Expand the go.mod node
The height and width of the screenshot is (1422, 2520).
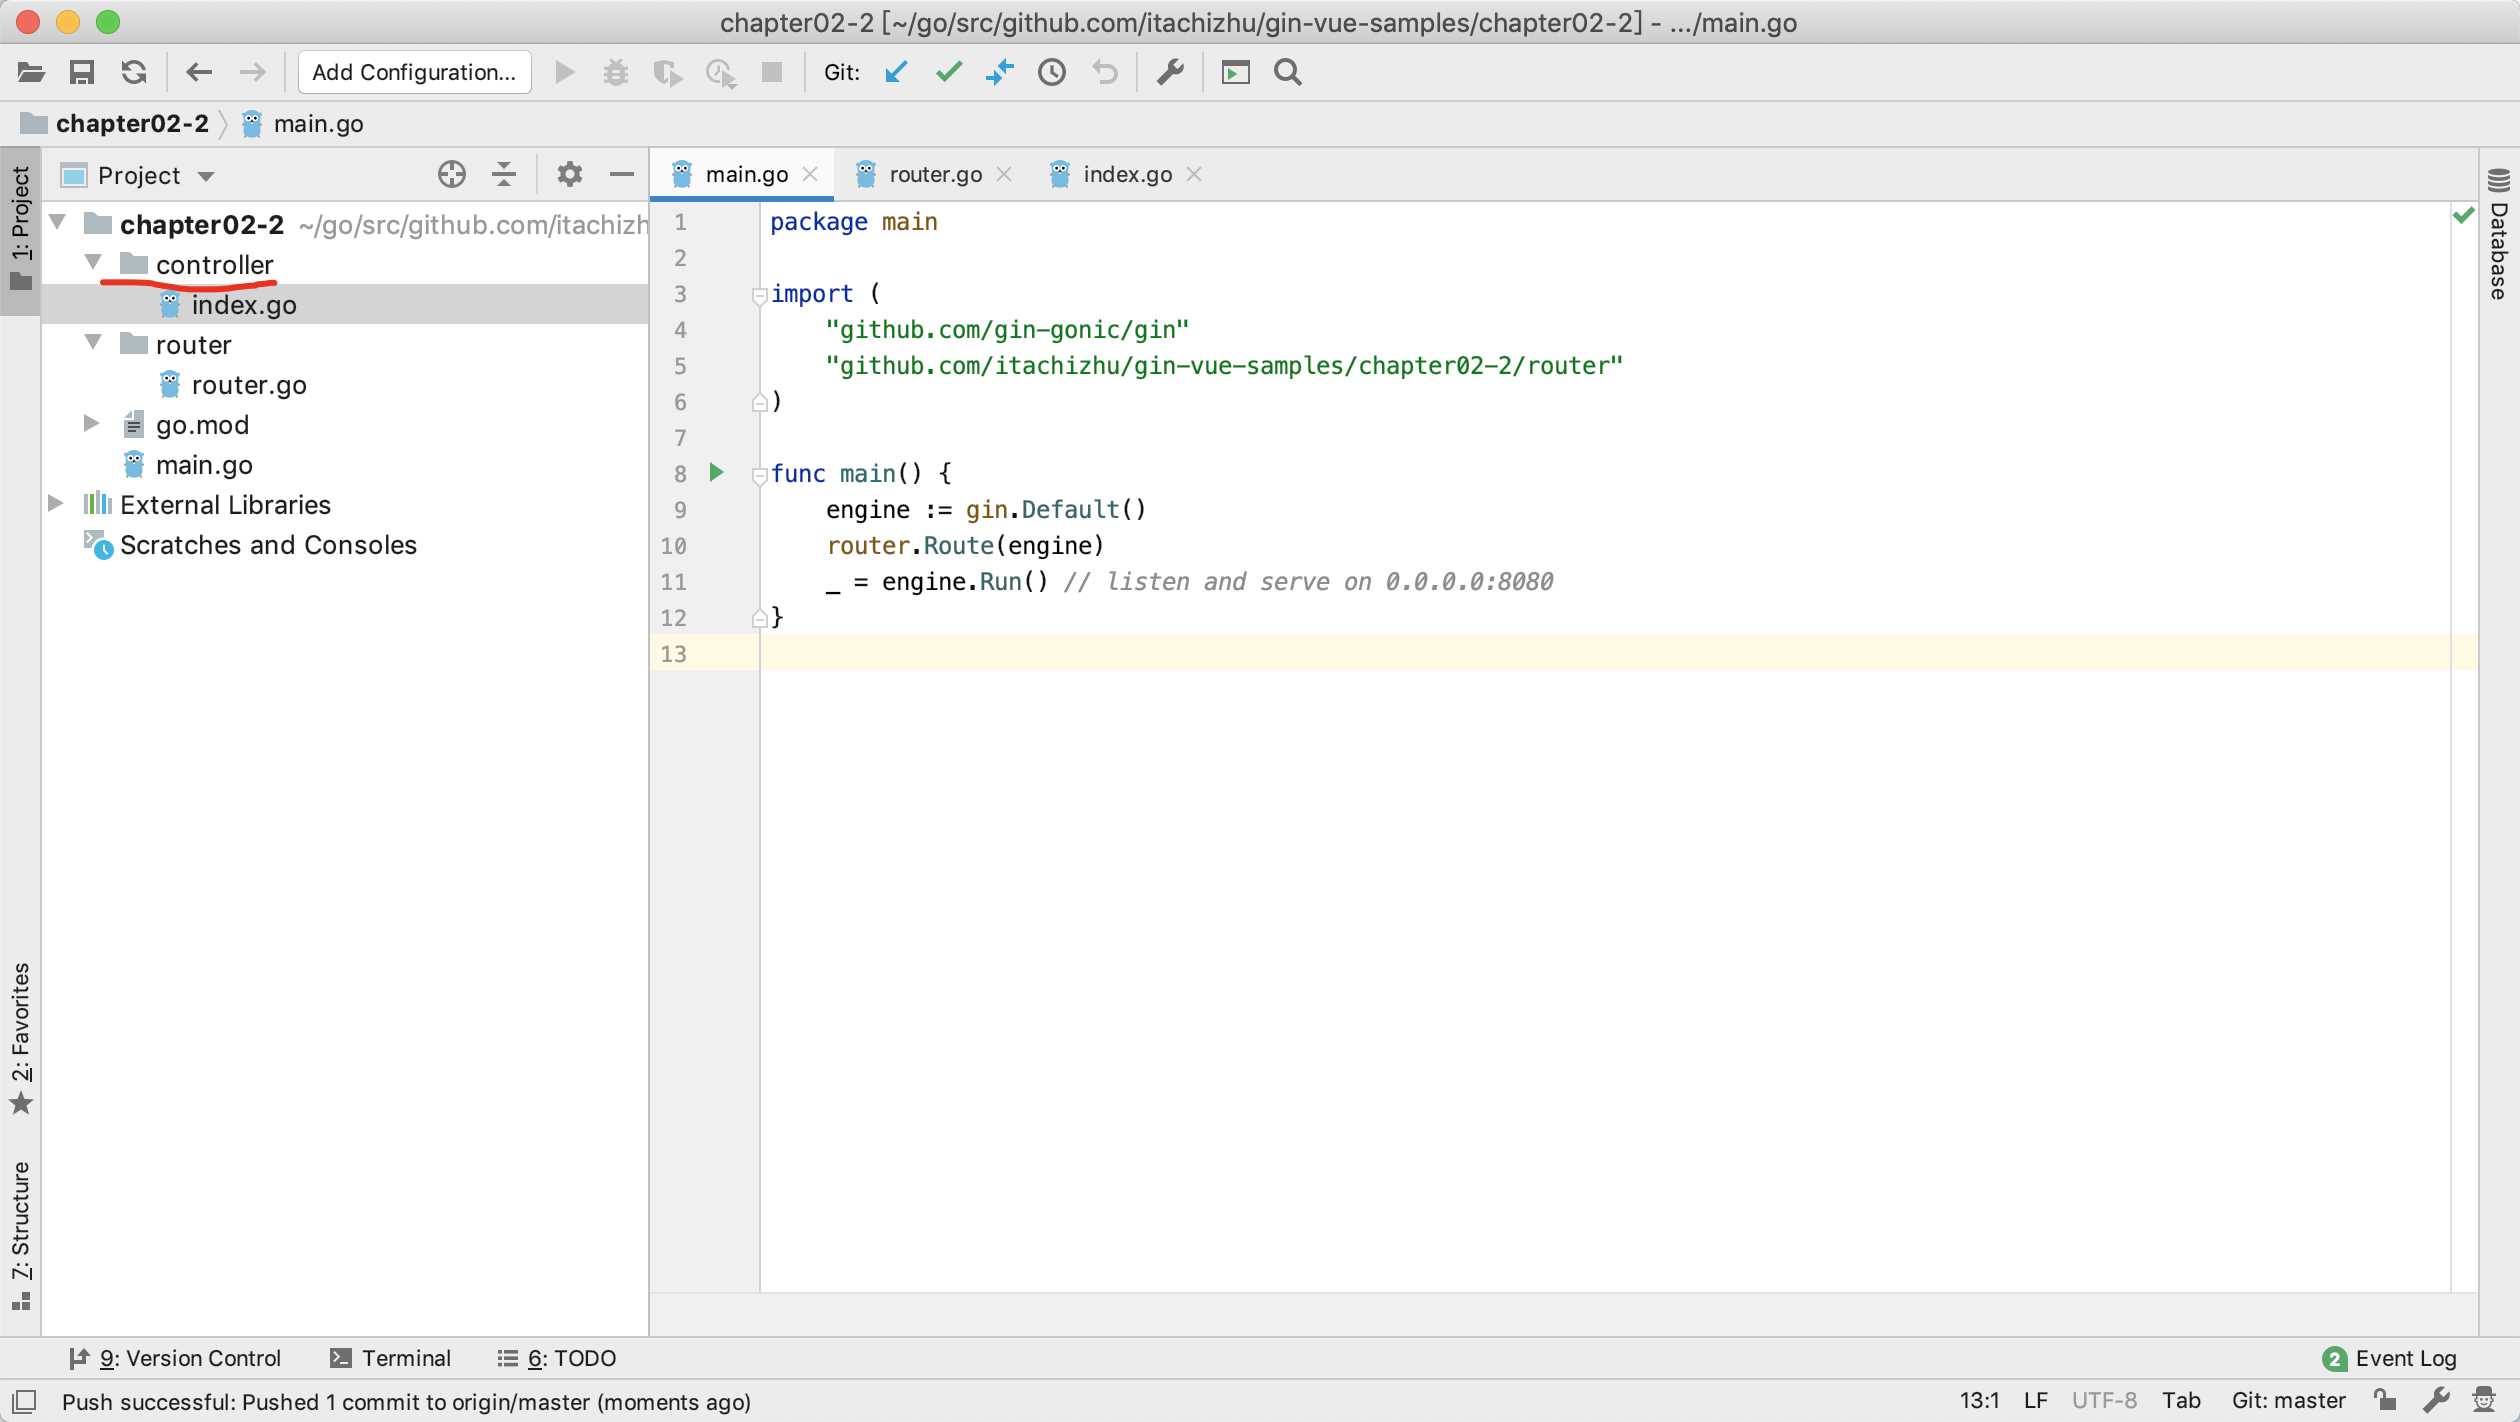[x=91, y=424]
